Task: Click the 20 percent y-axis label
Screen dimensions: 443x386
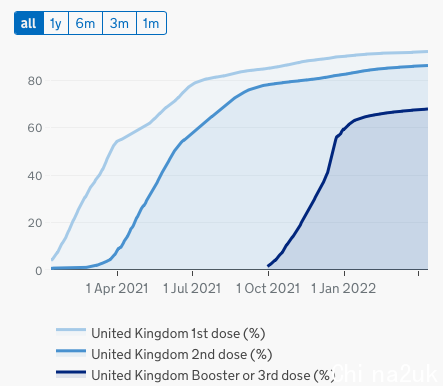Action: coord(35,223)
